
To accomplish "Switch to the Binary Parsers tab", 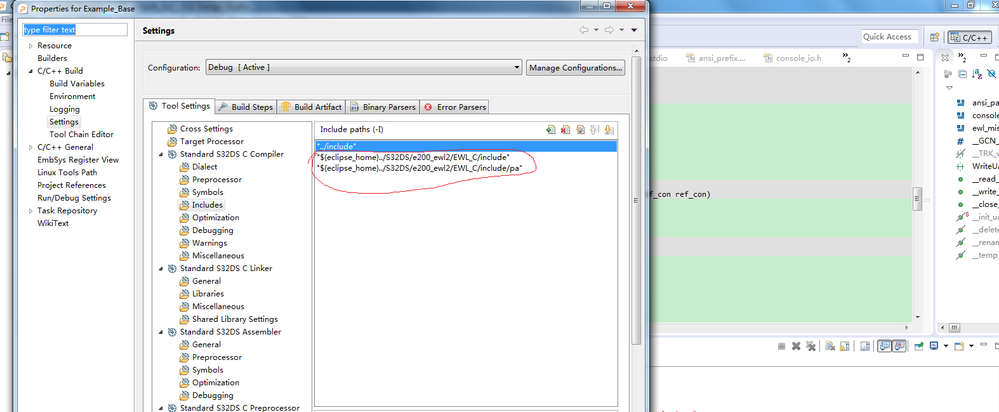I will tap(383, 107).
